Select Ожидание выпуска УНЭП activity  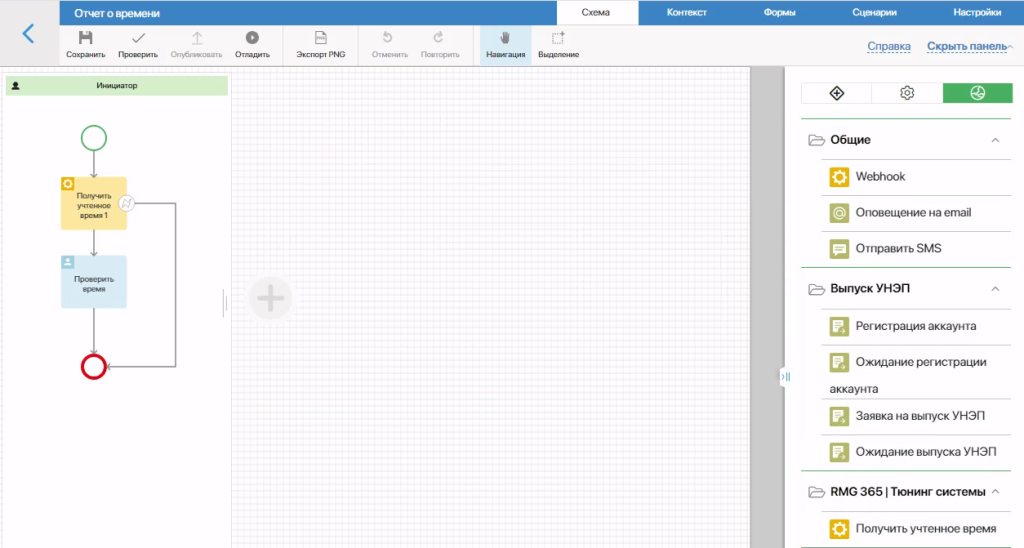[916, 452]
